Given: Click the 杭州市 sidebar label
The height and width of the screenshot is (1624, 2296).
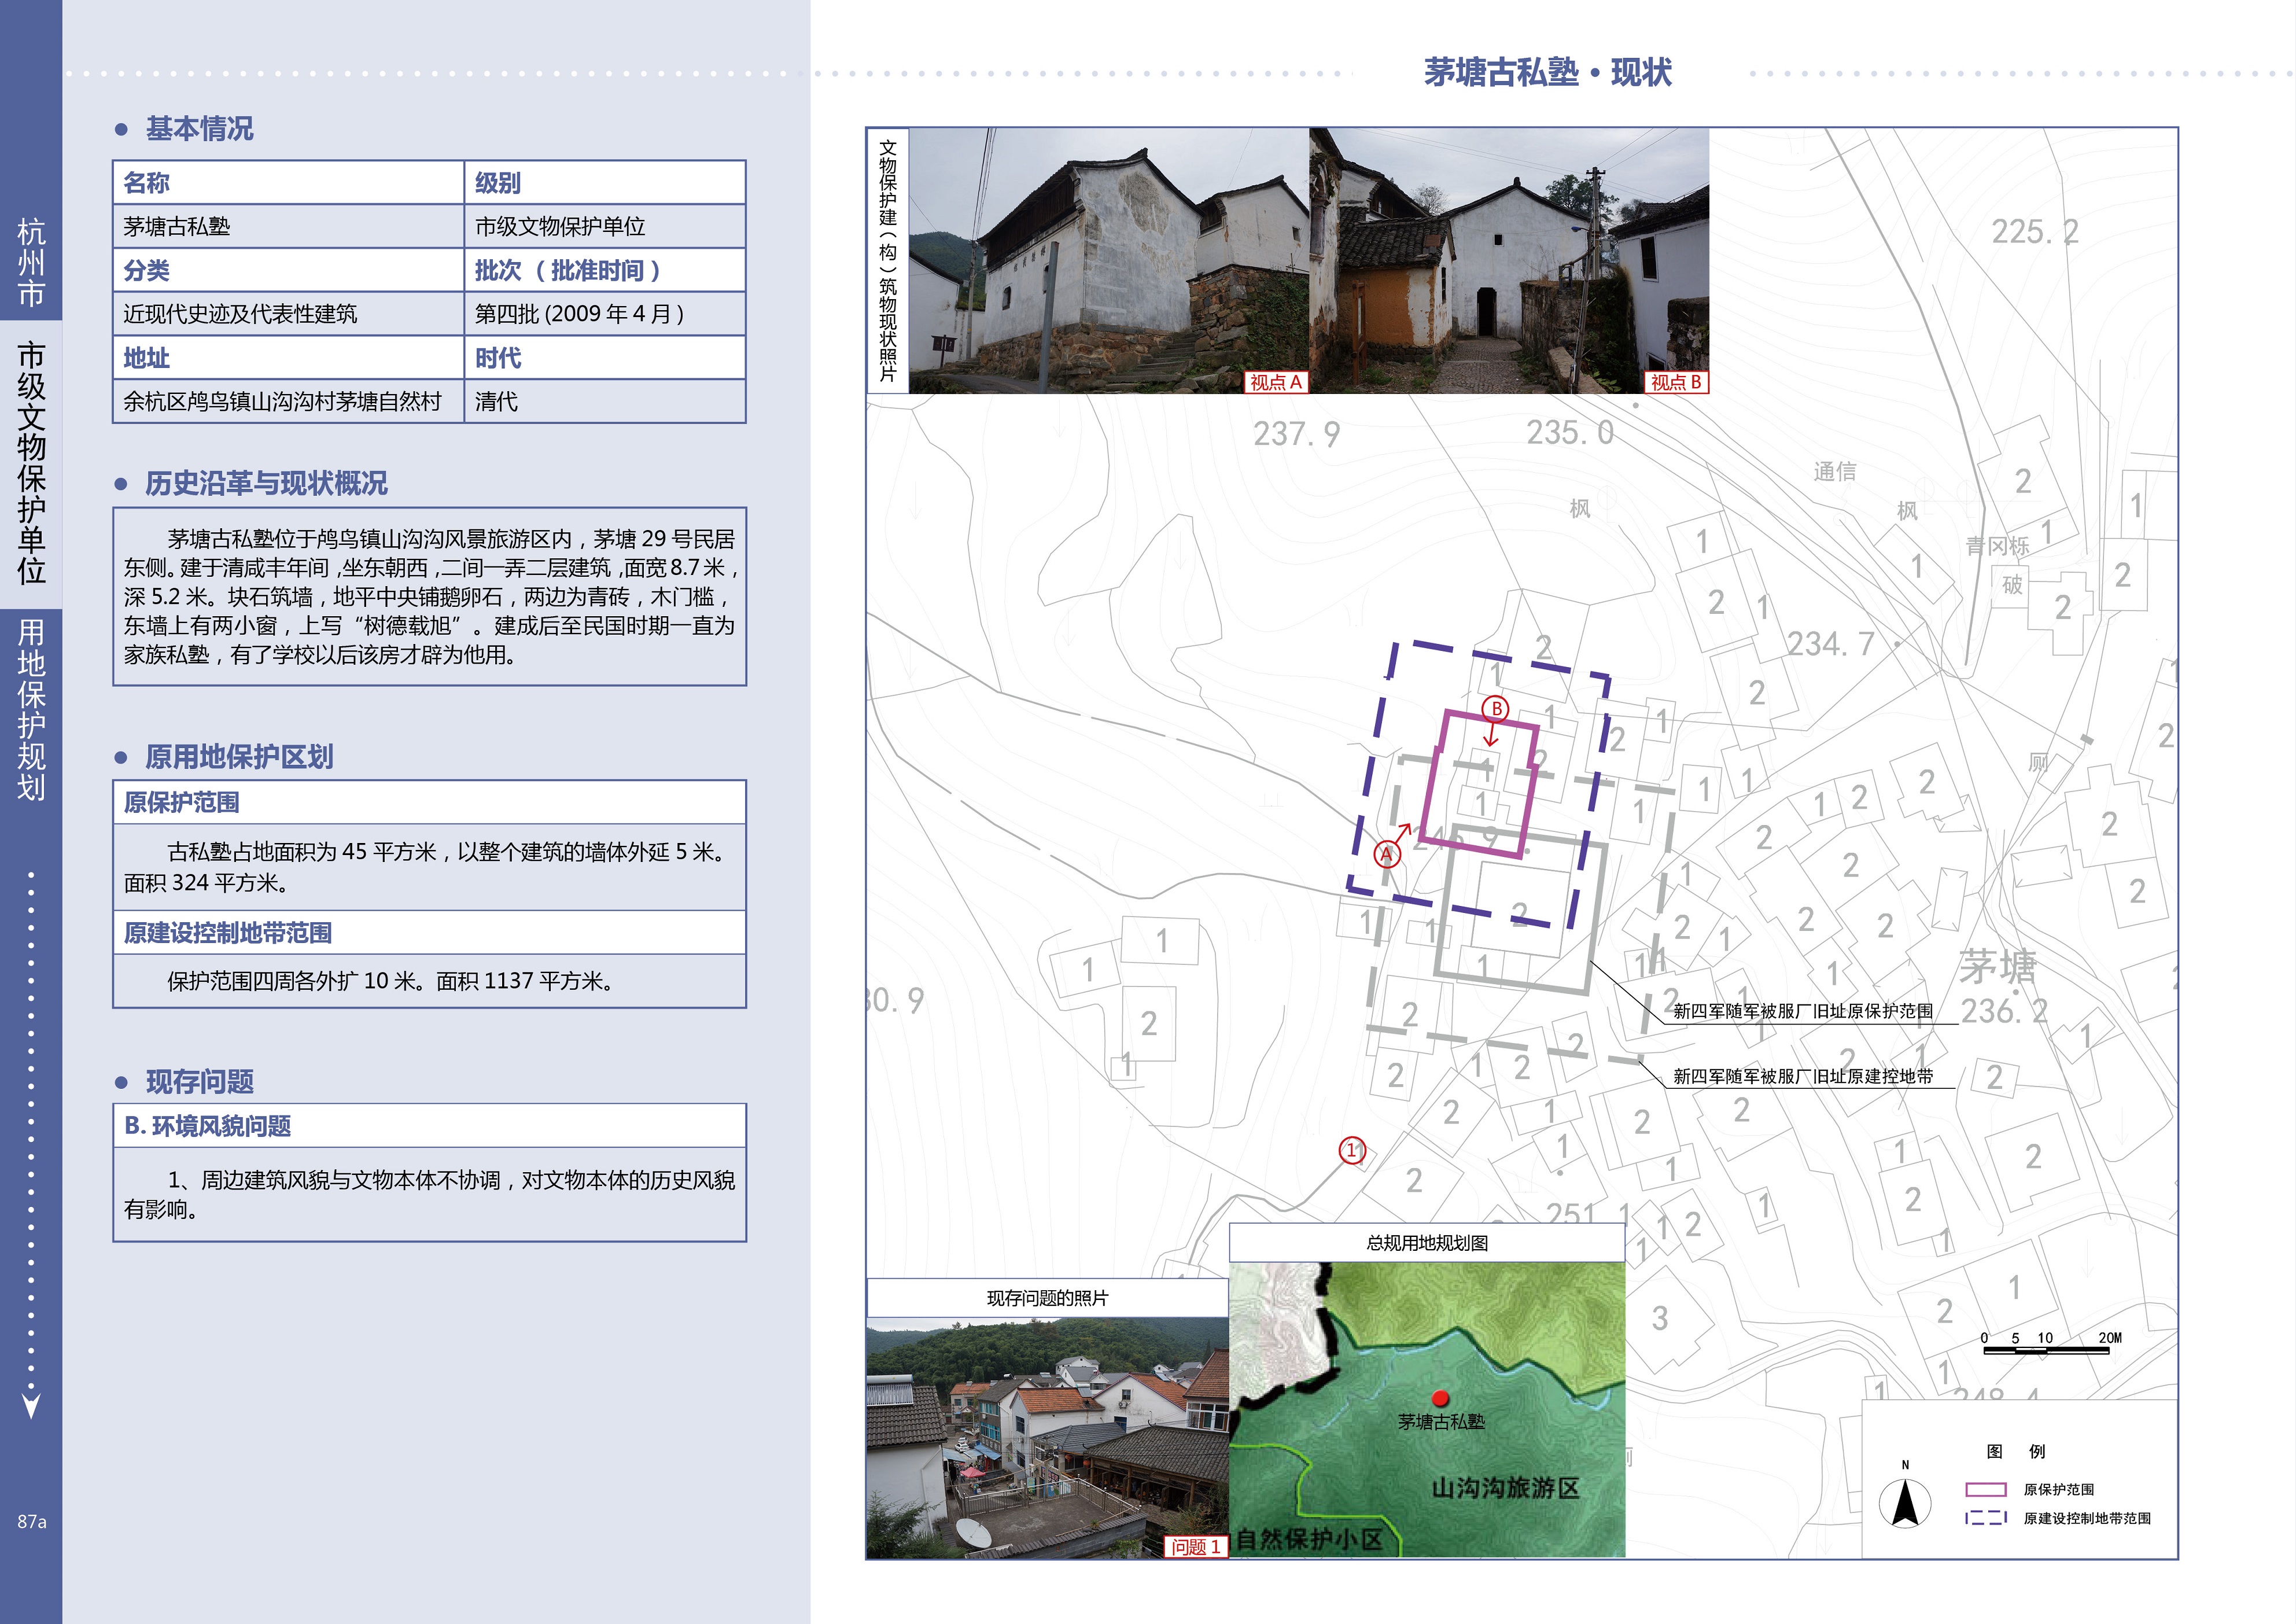Looking at the screenshot, I should coord(31,263).
